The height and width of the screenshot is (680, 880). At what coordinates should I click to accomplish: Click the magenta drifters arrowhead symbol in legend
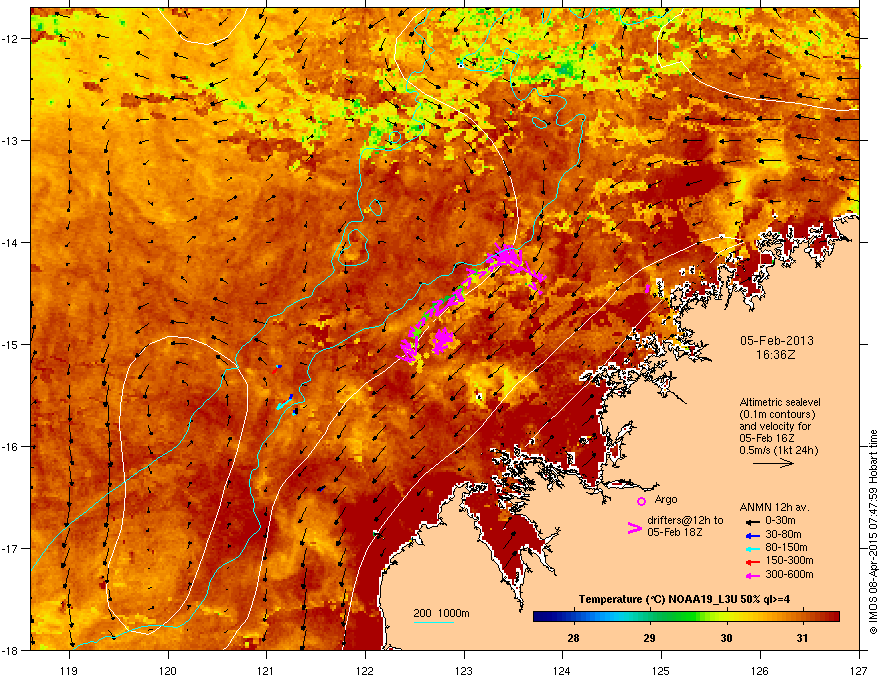[634, 528]
